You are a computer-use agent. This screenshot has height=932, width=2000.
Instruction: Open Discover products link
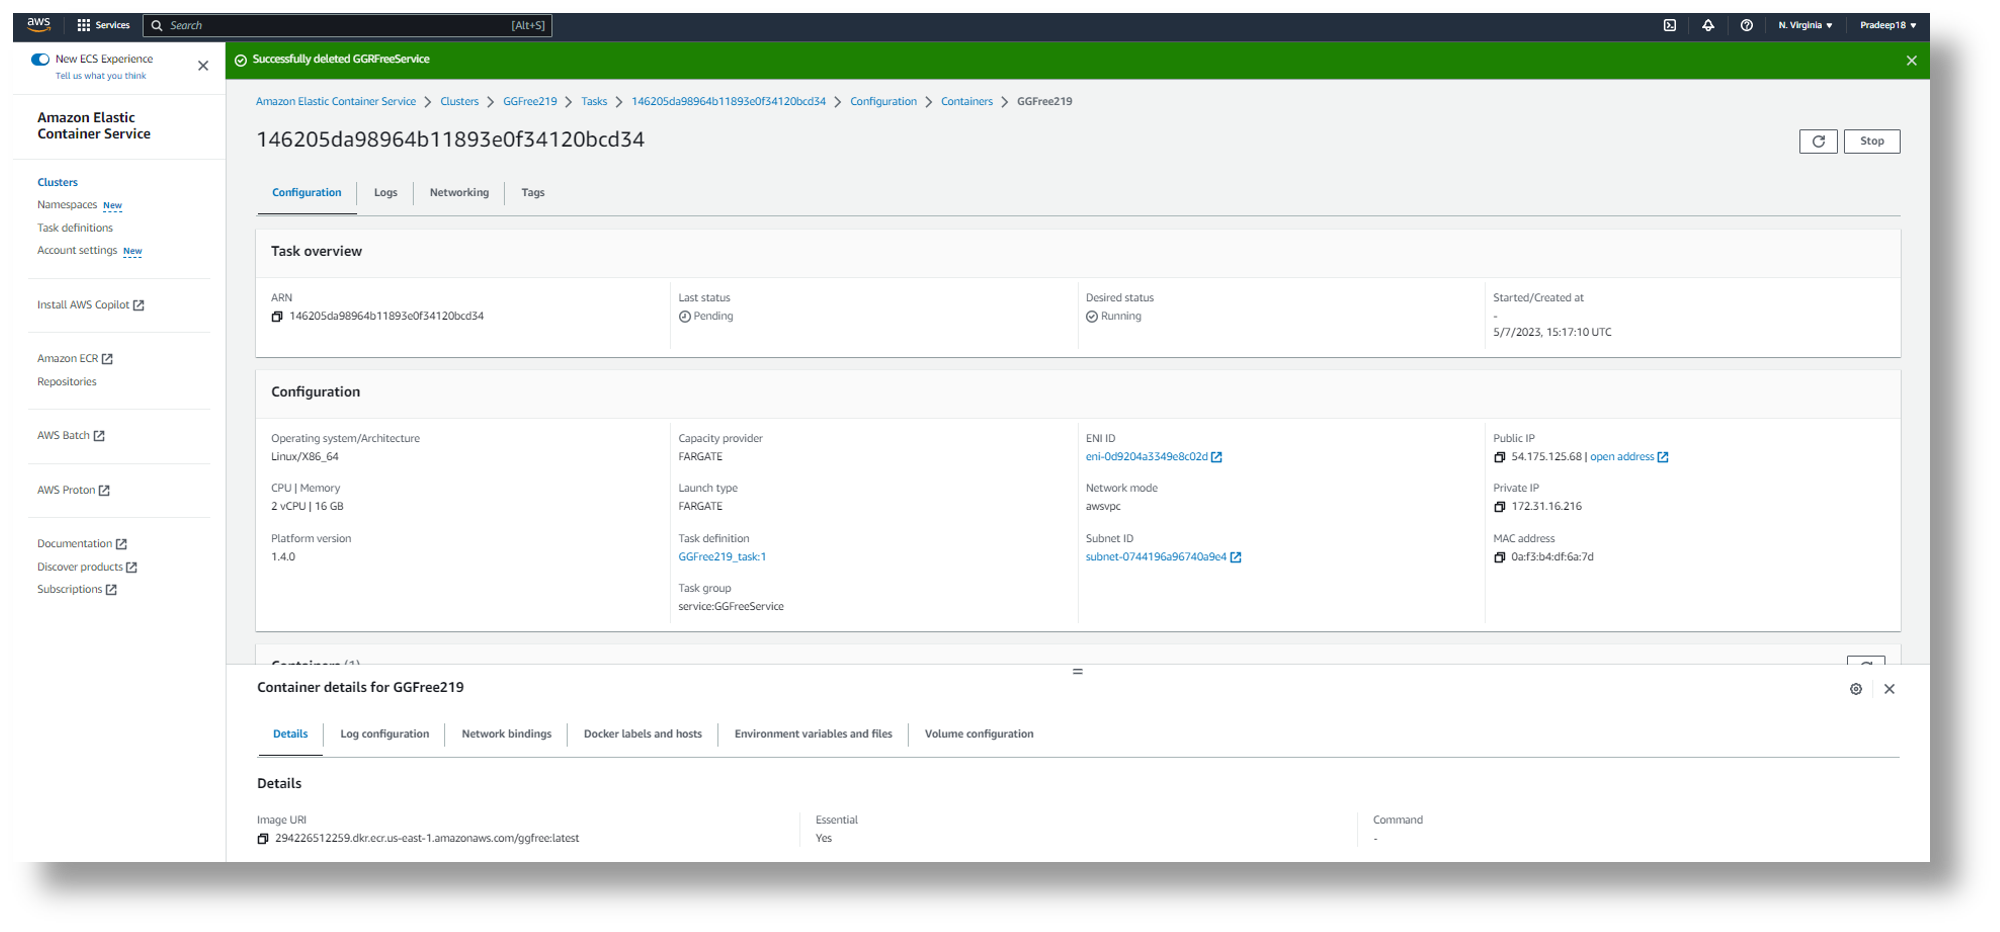(x=87, y=567)
